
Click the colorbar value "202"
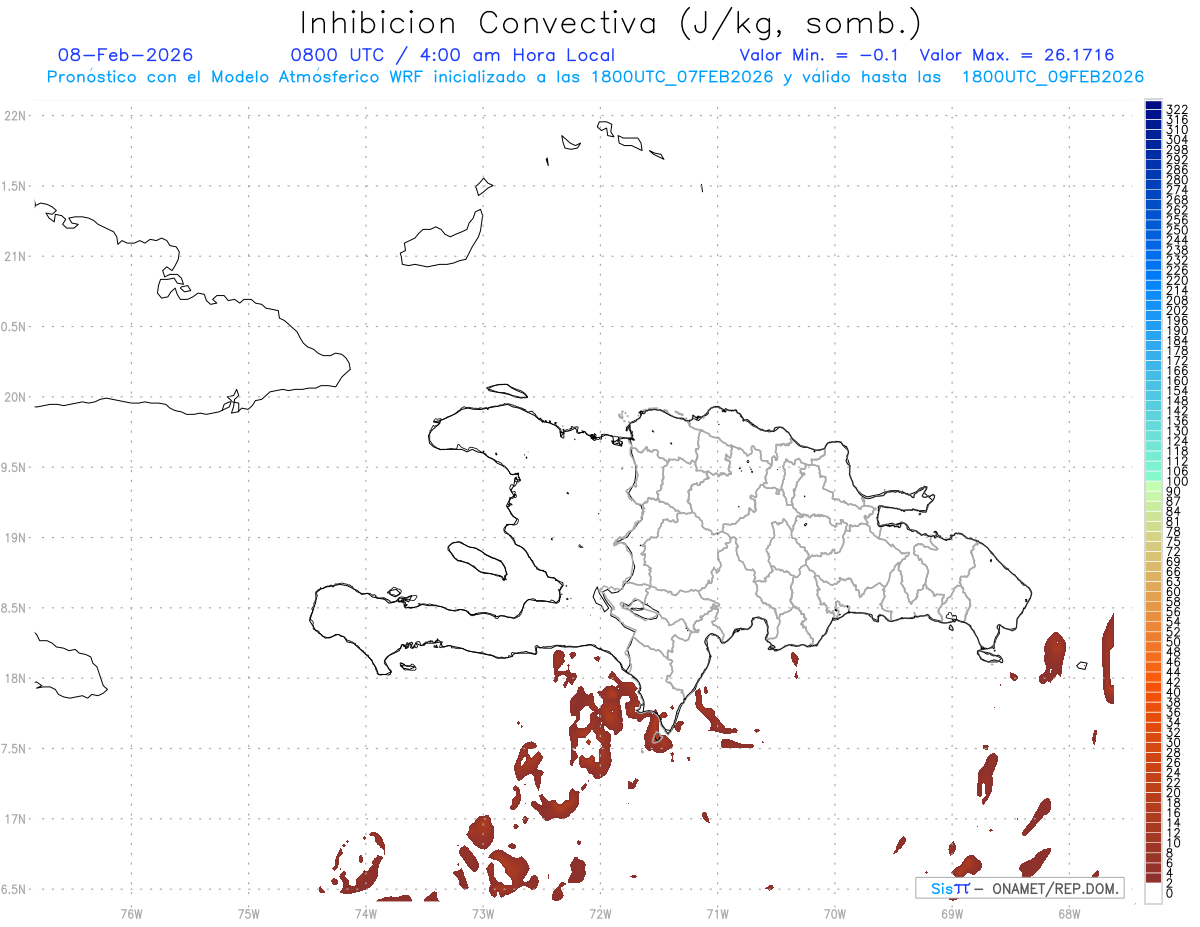click(1177, 310)
